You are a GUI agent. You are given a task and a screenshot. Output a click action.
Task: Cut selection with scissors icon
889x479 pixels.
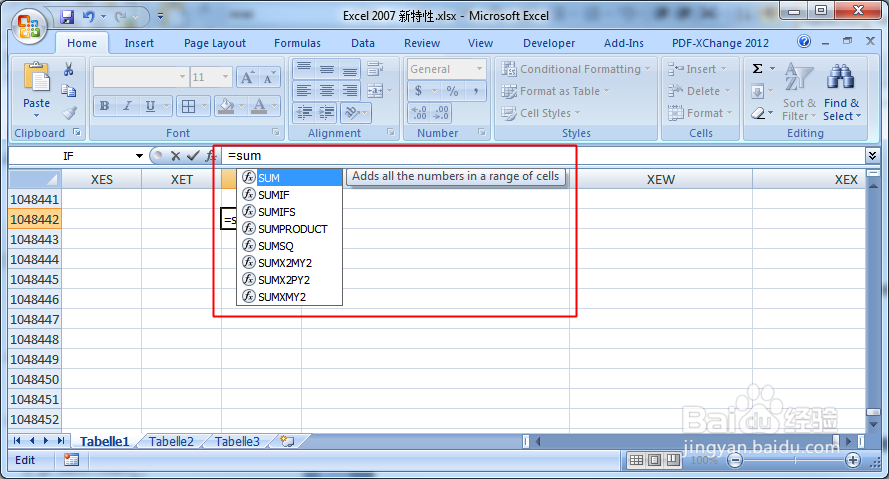click(69, 69)
